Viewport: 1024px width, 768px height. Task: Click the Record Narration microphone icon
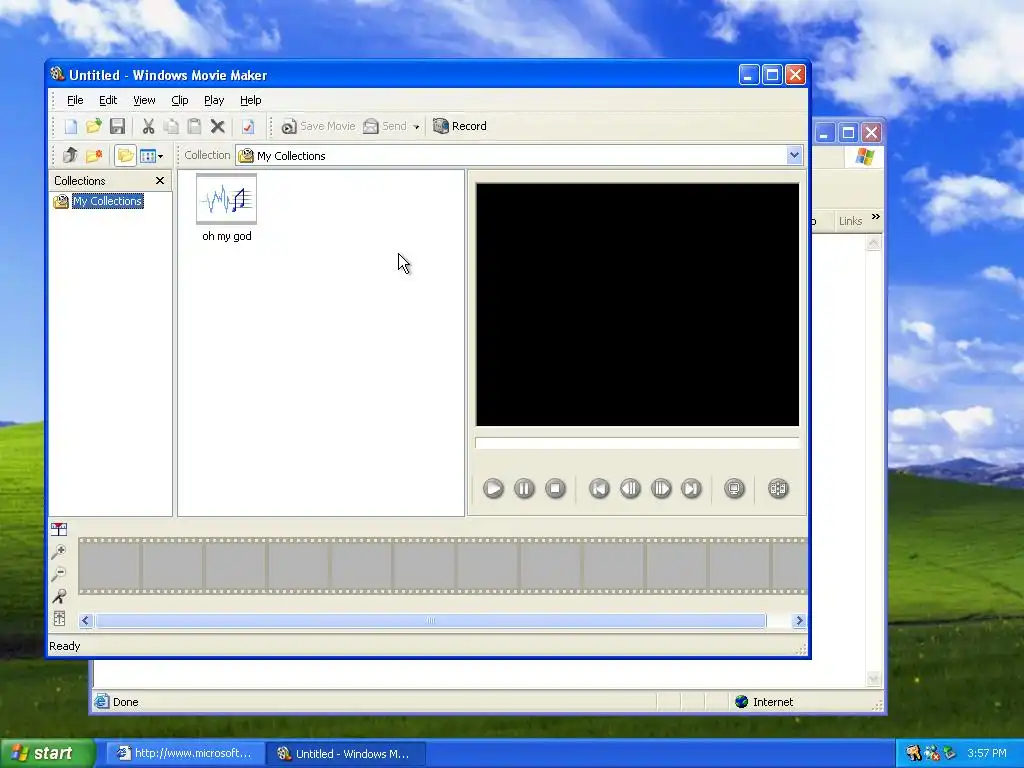(x=59, y=596)
